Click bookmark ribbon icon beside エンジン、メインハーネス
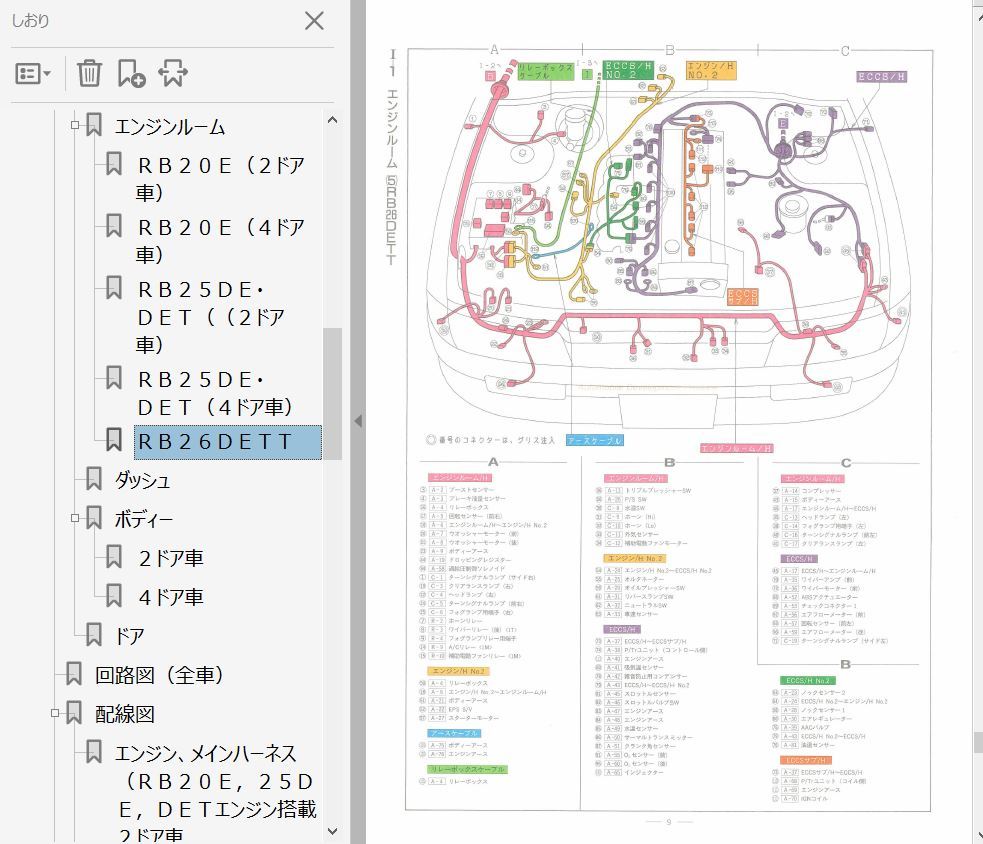This screenshot has height=844, width=983. click(93, 751)
